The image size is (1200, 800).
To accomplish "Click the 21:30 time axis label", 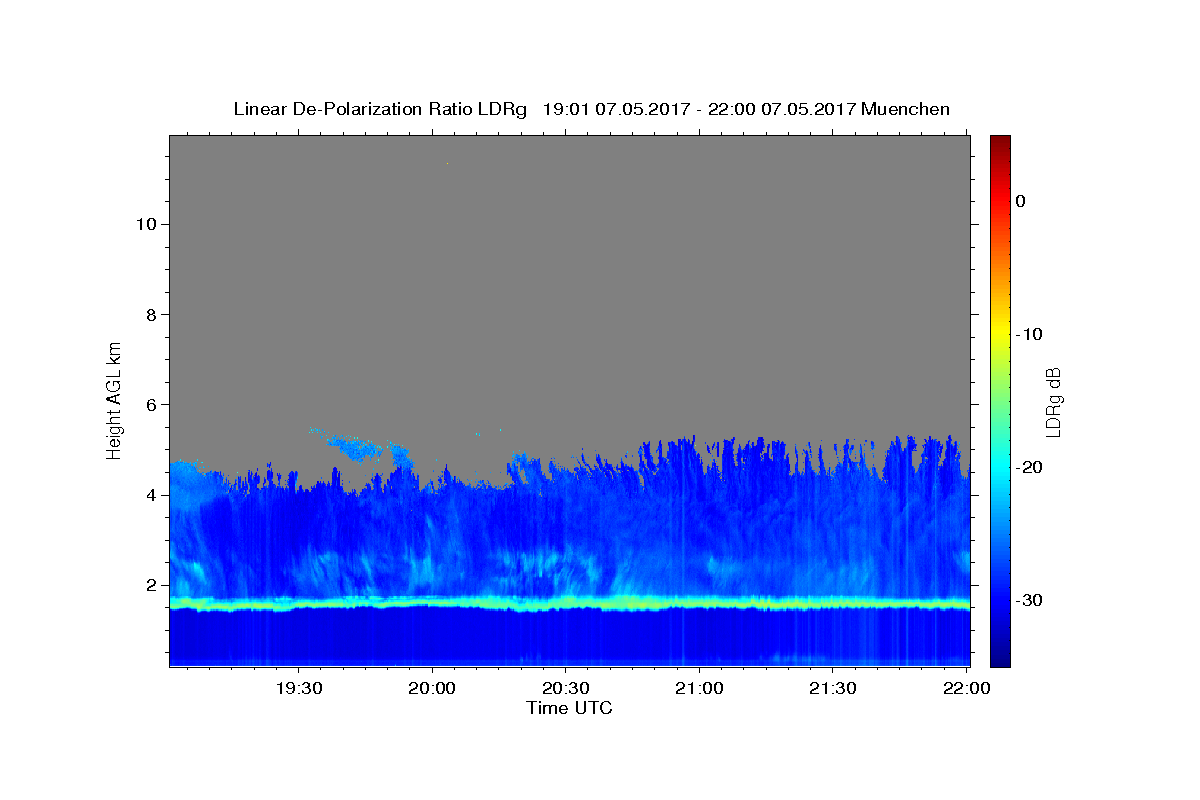I will click(833, 688).
